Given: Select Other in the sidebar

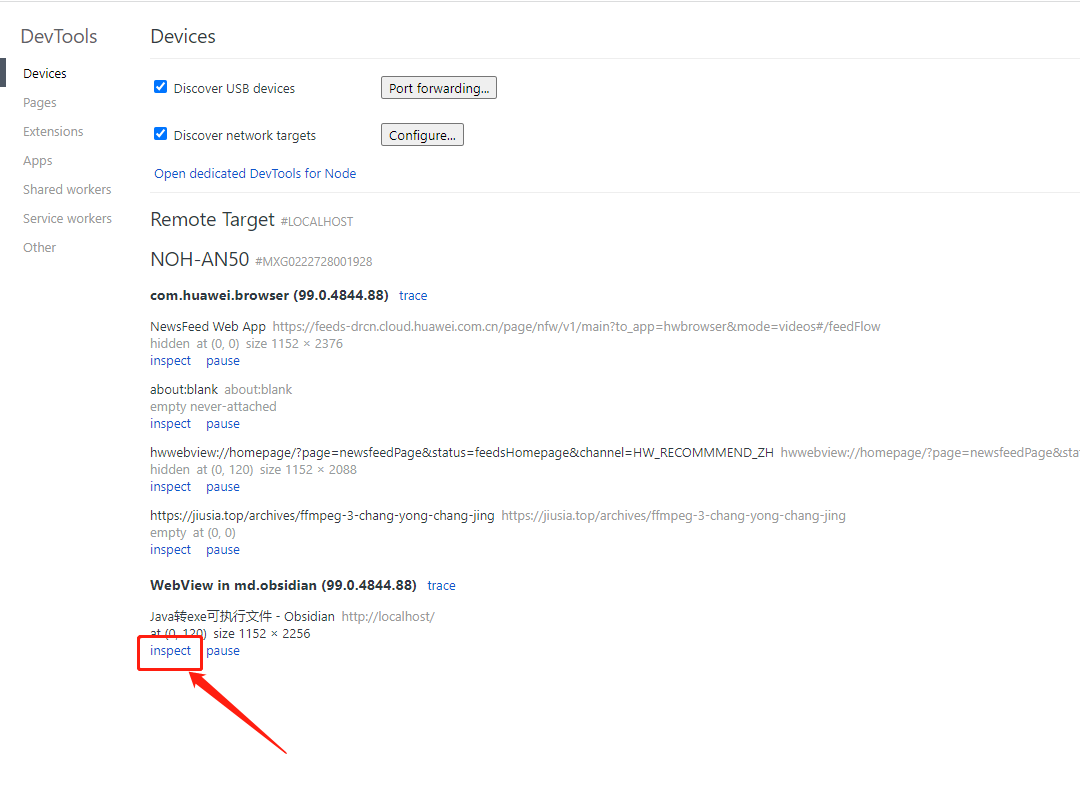Looking at the screenshot, I should point(40,247).
